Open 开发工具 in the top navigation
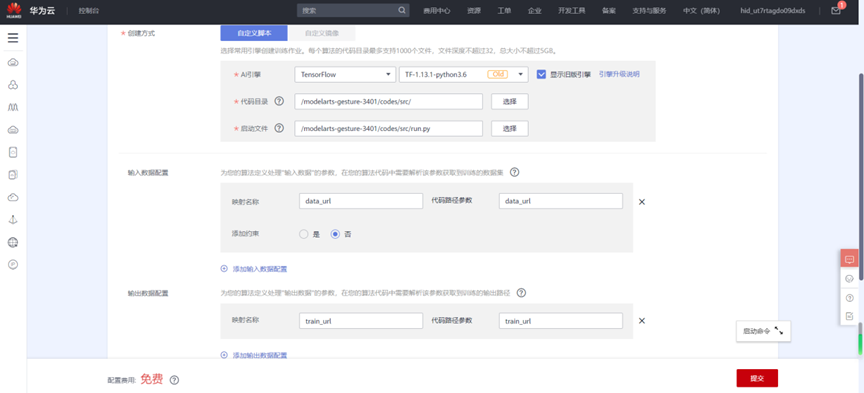Image resolution: width=864 pixels, height=393 pixels. coord(571,10)
